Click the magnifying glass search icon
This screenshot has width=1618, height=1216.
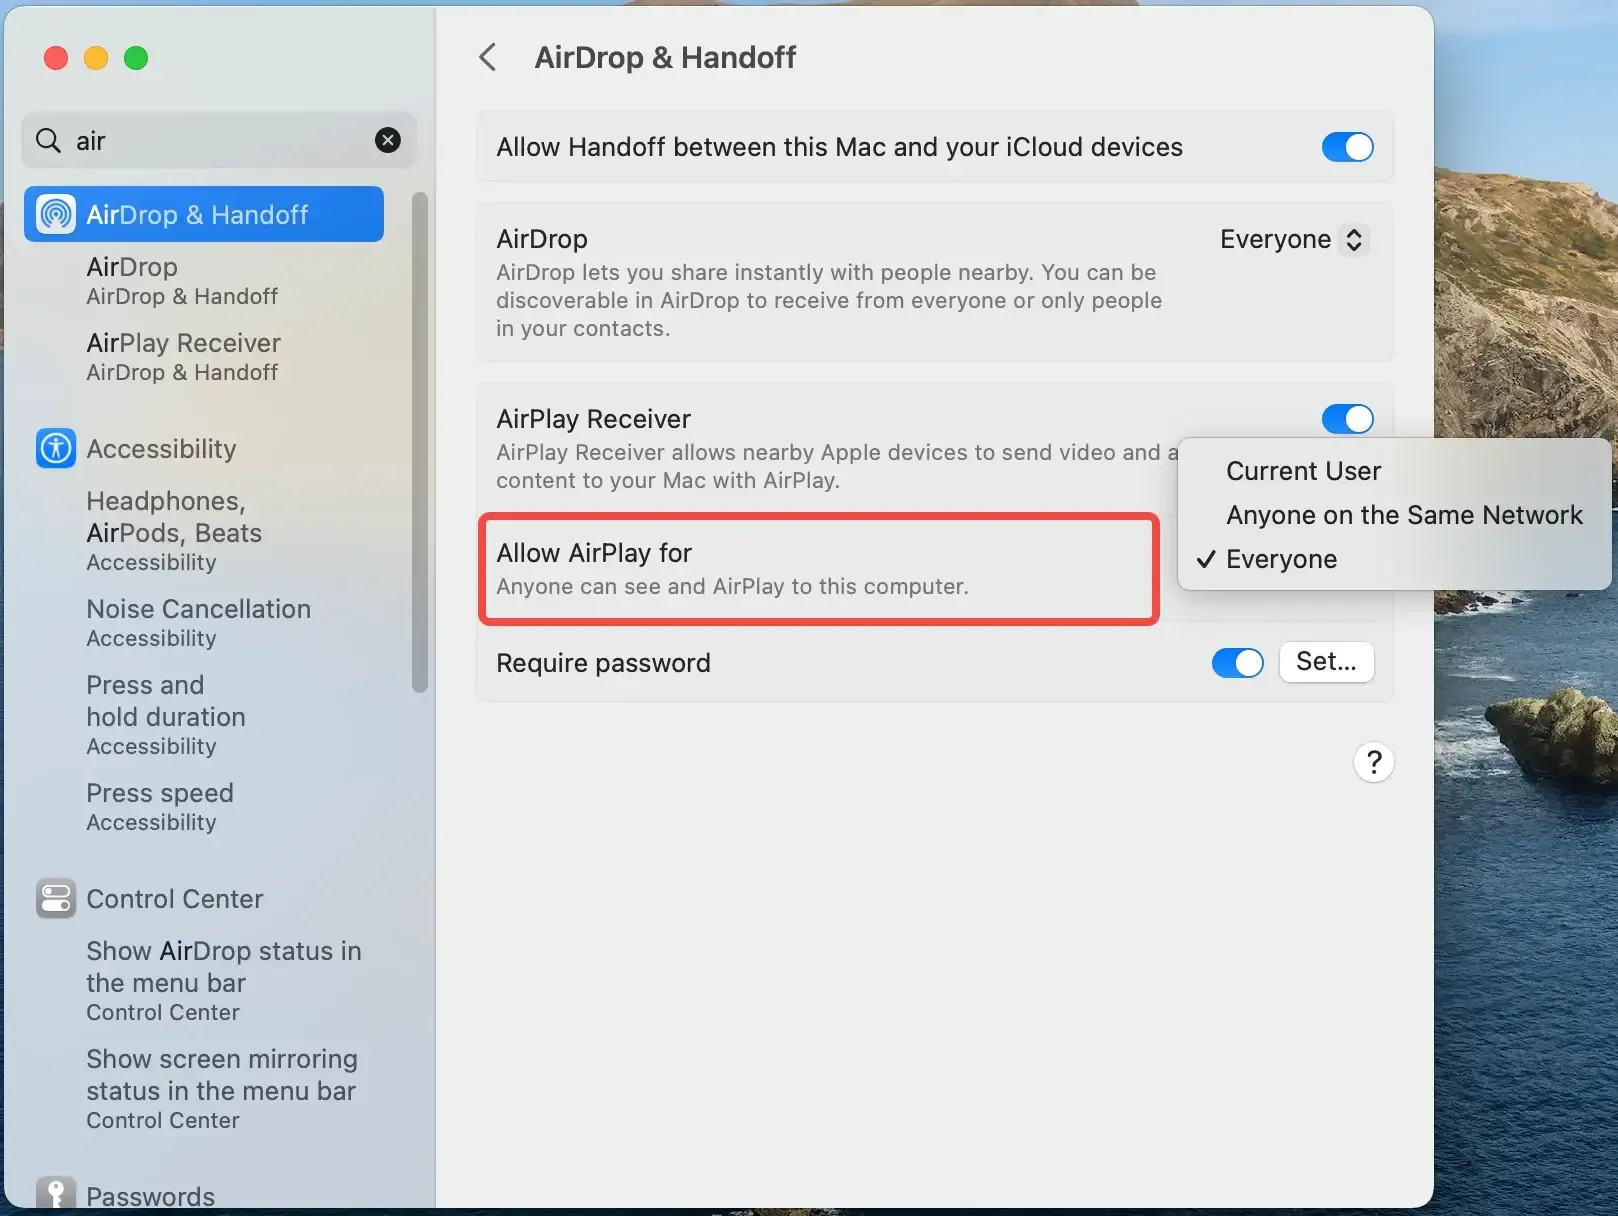coord(48,140)
